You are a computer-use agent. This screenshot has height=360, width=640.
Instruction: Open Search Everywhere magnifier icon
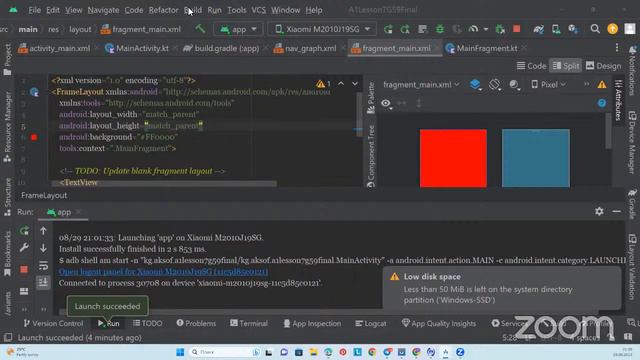[x=595, y=29]
